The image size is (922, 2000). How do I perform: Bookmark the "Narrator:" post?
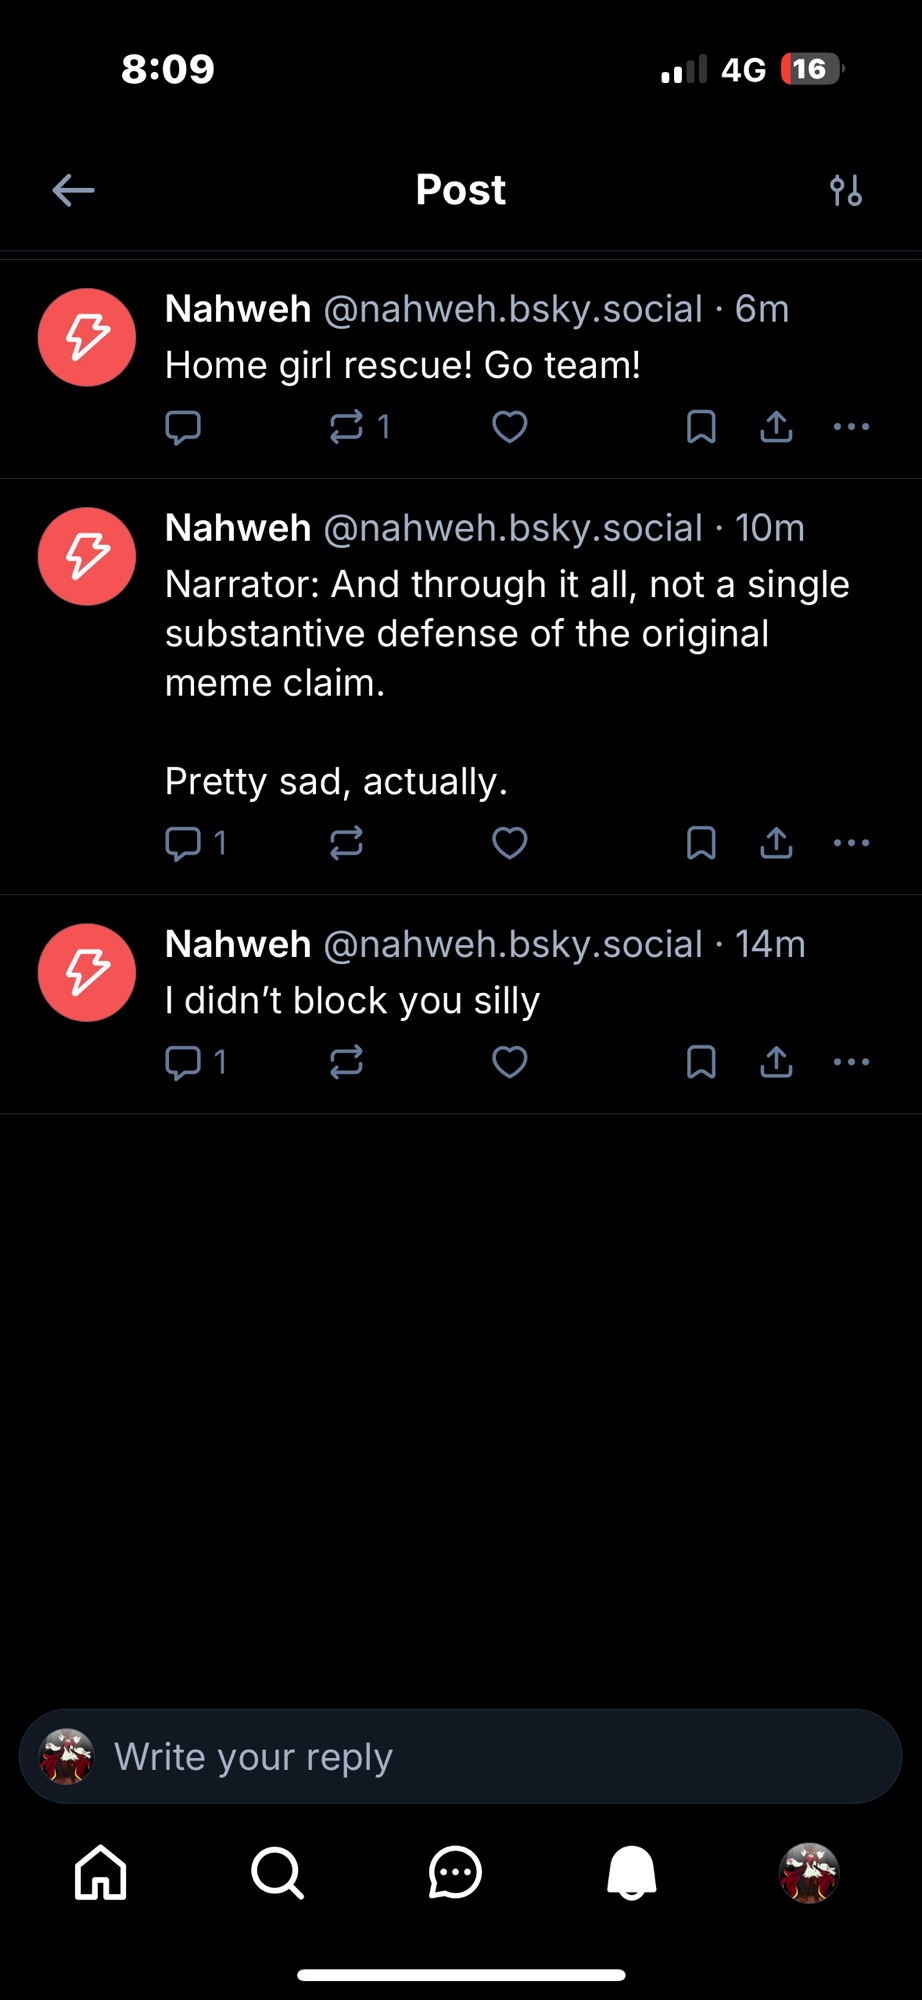[701, 843]
